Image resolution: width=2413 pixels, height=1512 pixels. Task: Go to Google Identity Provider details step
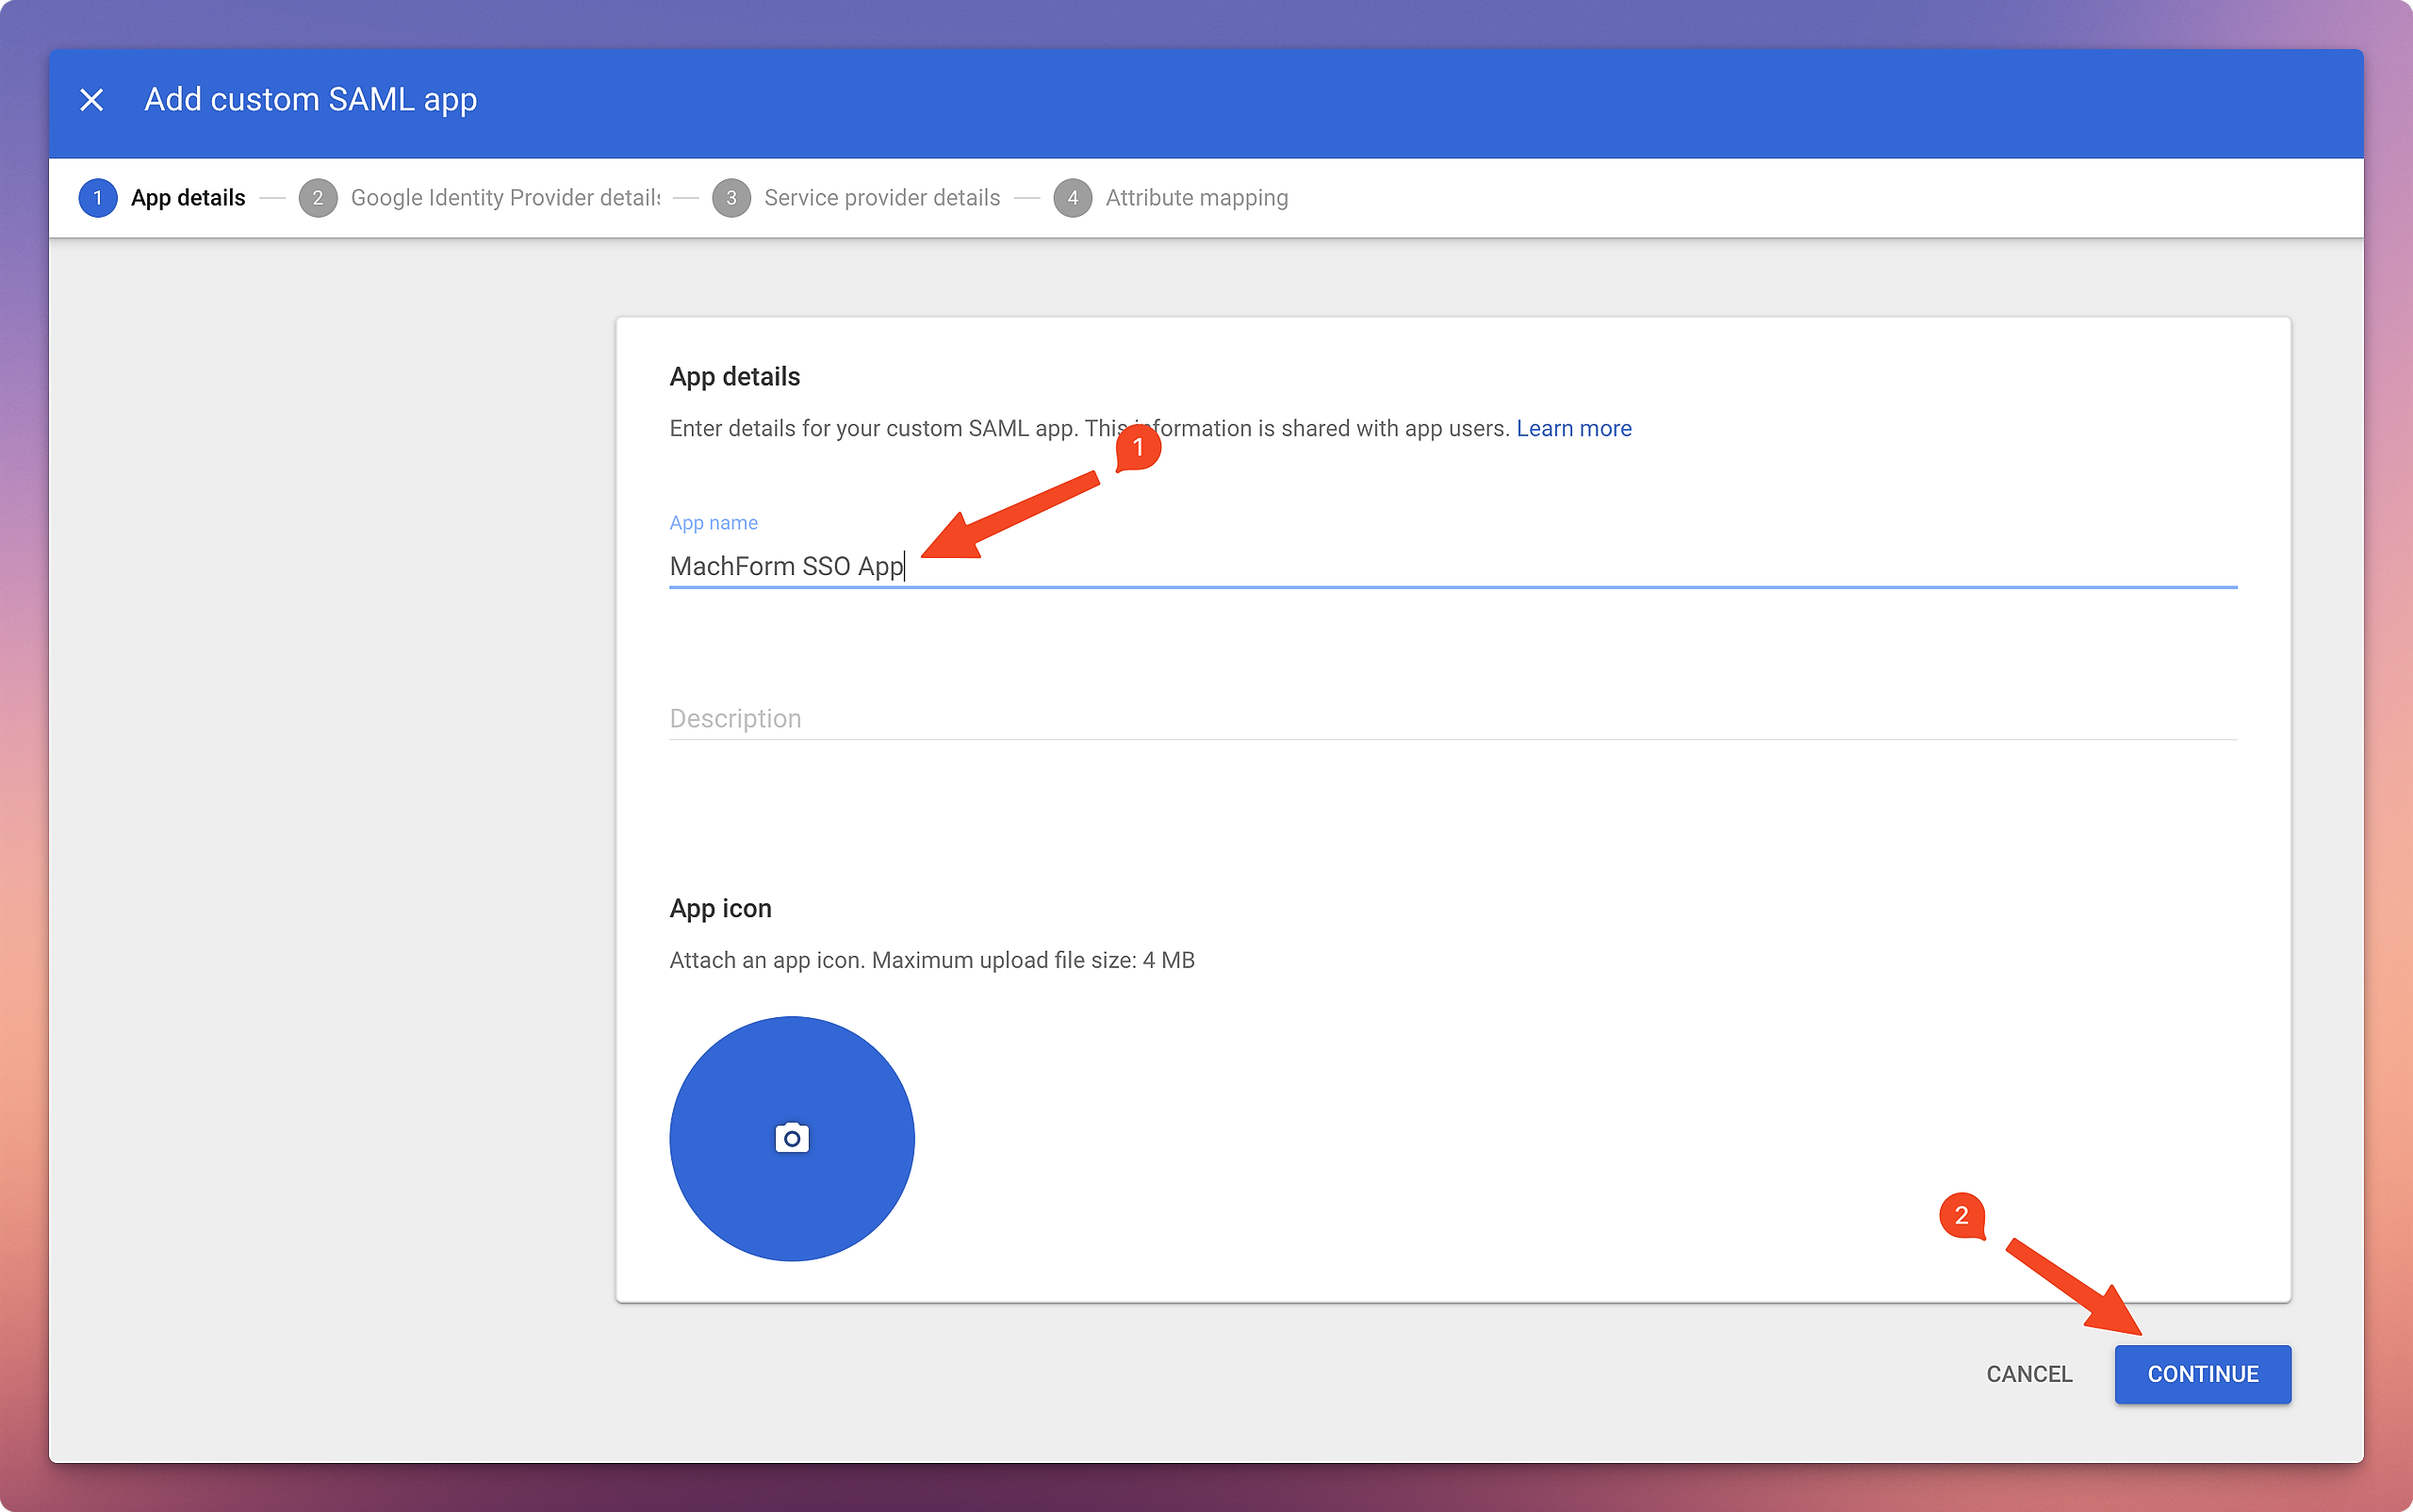(x=505, y=198)
